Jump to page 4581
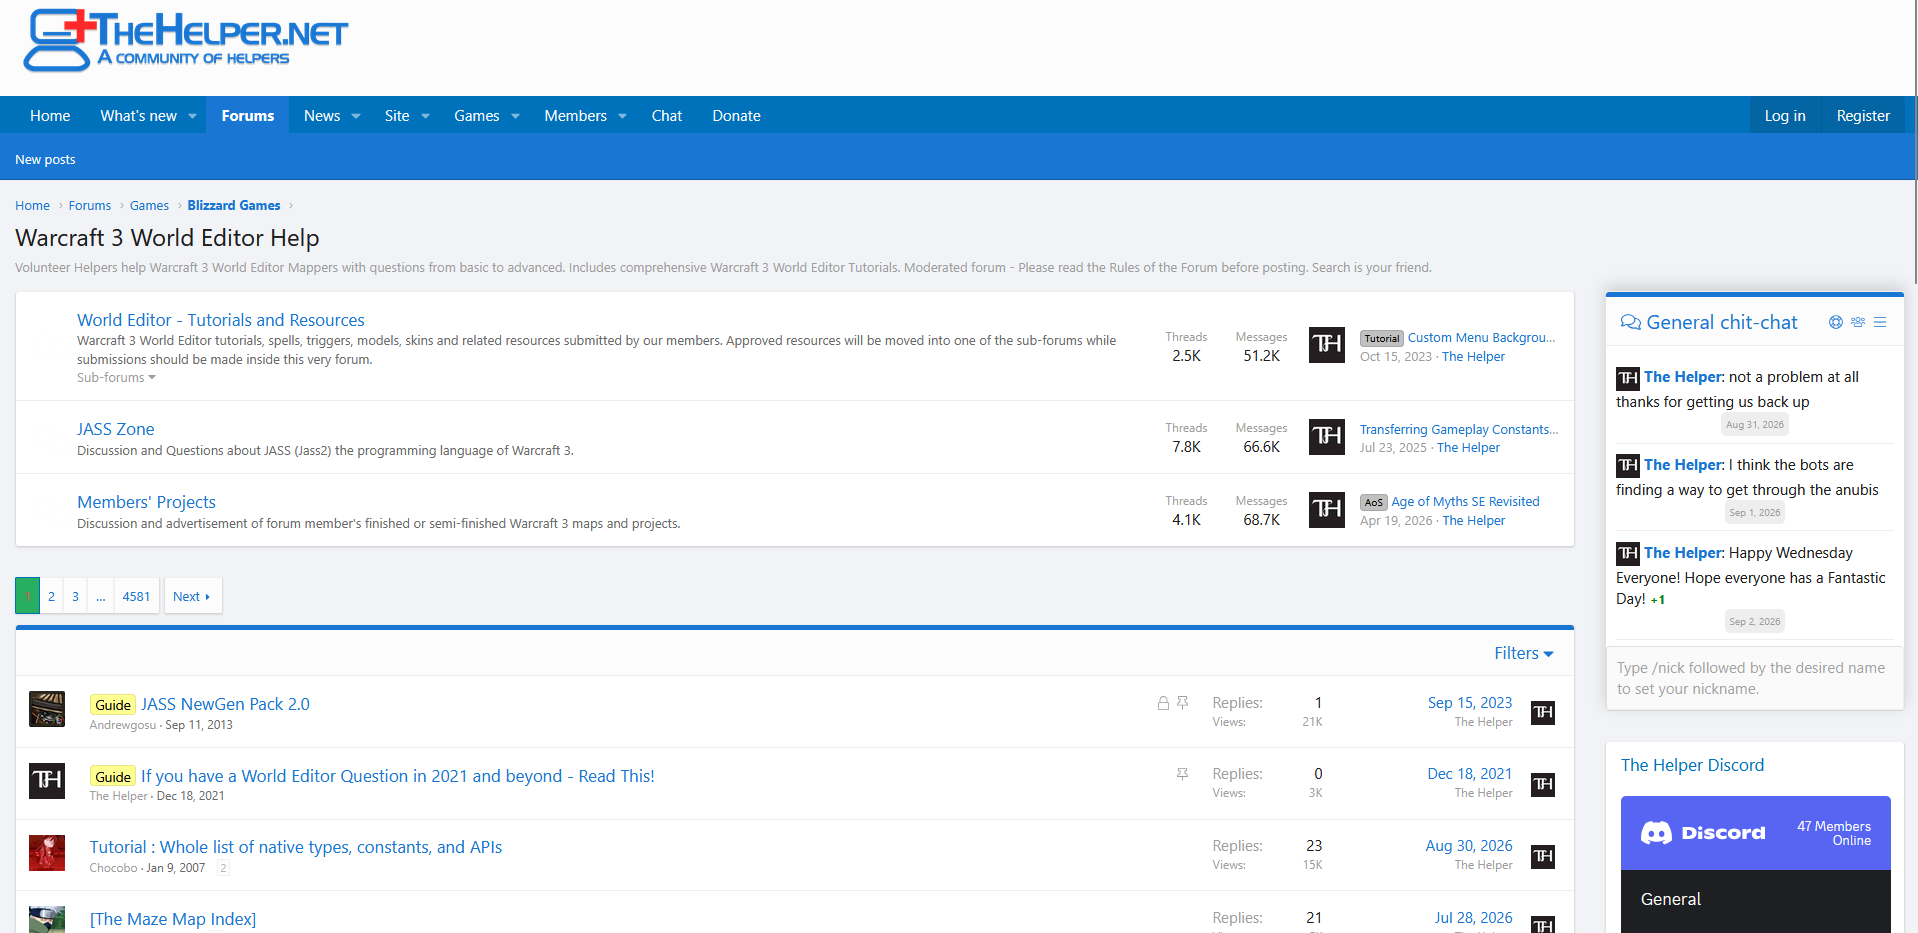Image resolution: width=1918 pixels, height=933 pixels. click(136, 596)
